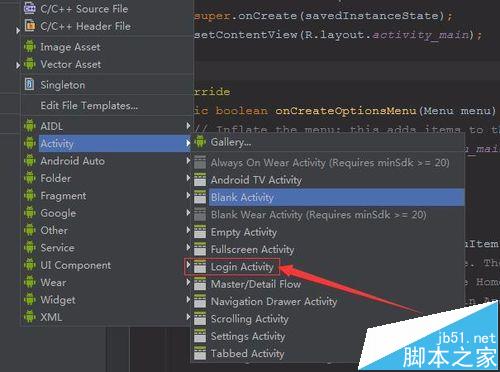This screenshot has width=500, height=372.
Task: Click the UI Component android icon
Action: (x=30, y=265)
